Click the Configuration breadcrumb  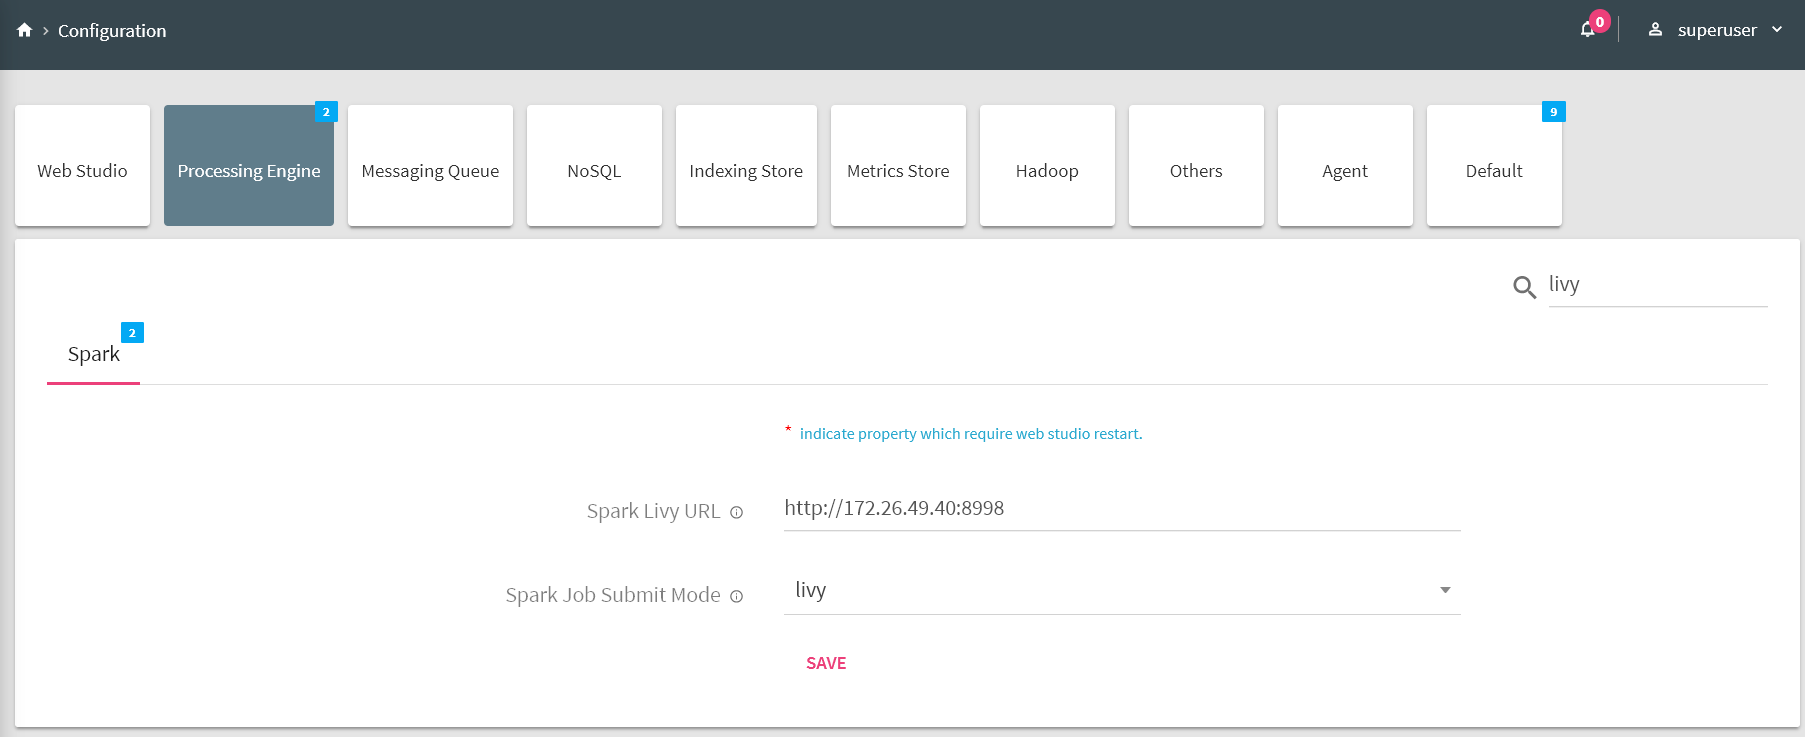tap(112, 31)
